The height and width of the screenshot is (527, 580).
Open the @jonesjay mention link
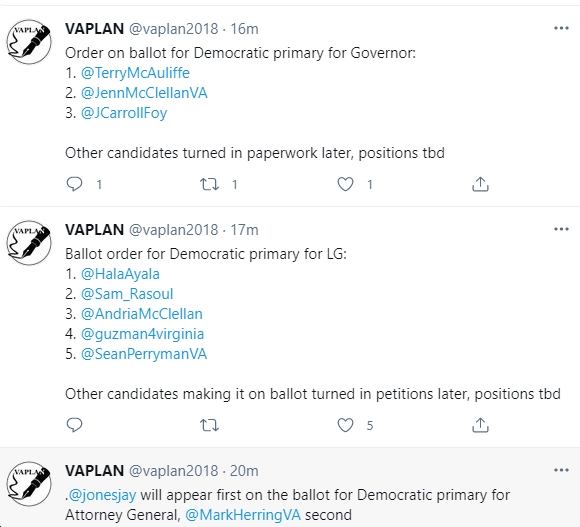102,495
